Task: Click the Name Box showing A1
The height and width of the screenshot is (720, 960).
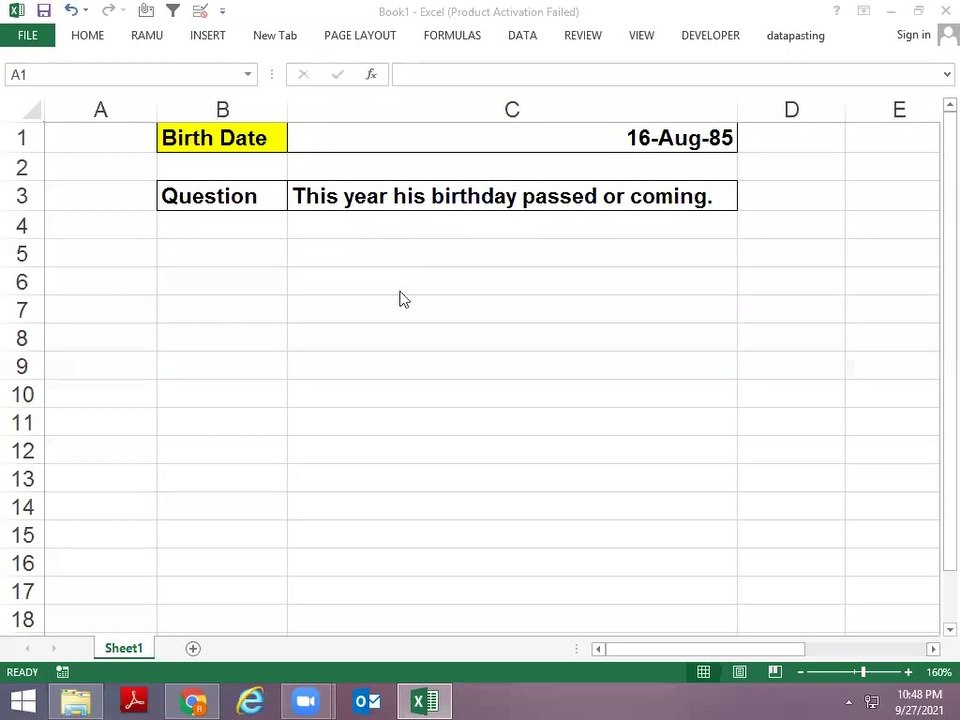Action: [x=122, y=75]
